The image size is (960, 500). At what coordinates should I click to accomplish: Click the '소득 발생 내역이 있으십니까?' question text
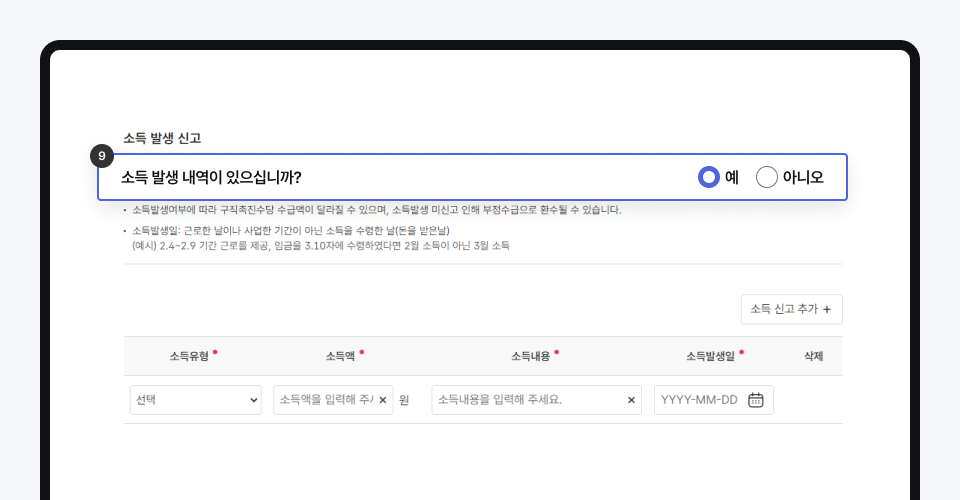click(211, 177)
